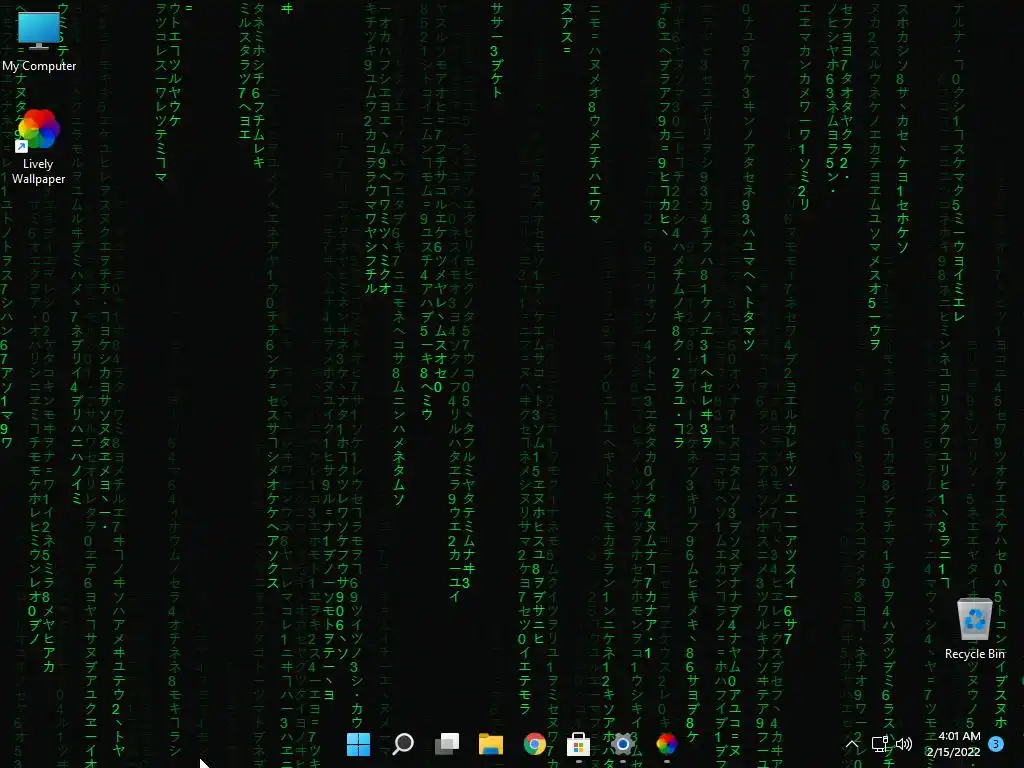The image size is (1024, 768).
Task: Launch Google Chrome from the taskbar
Action: 535,744
